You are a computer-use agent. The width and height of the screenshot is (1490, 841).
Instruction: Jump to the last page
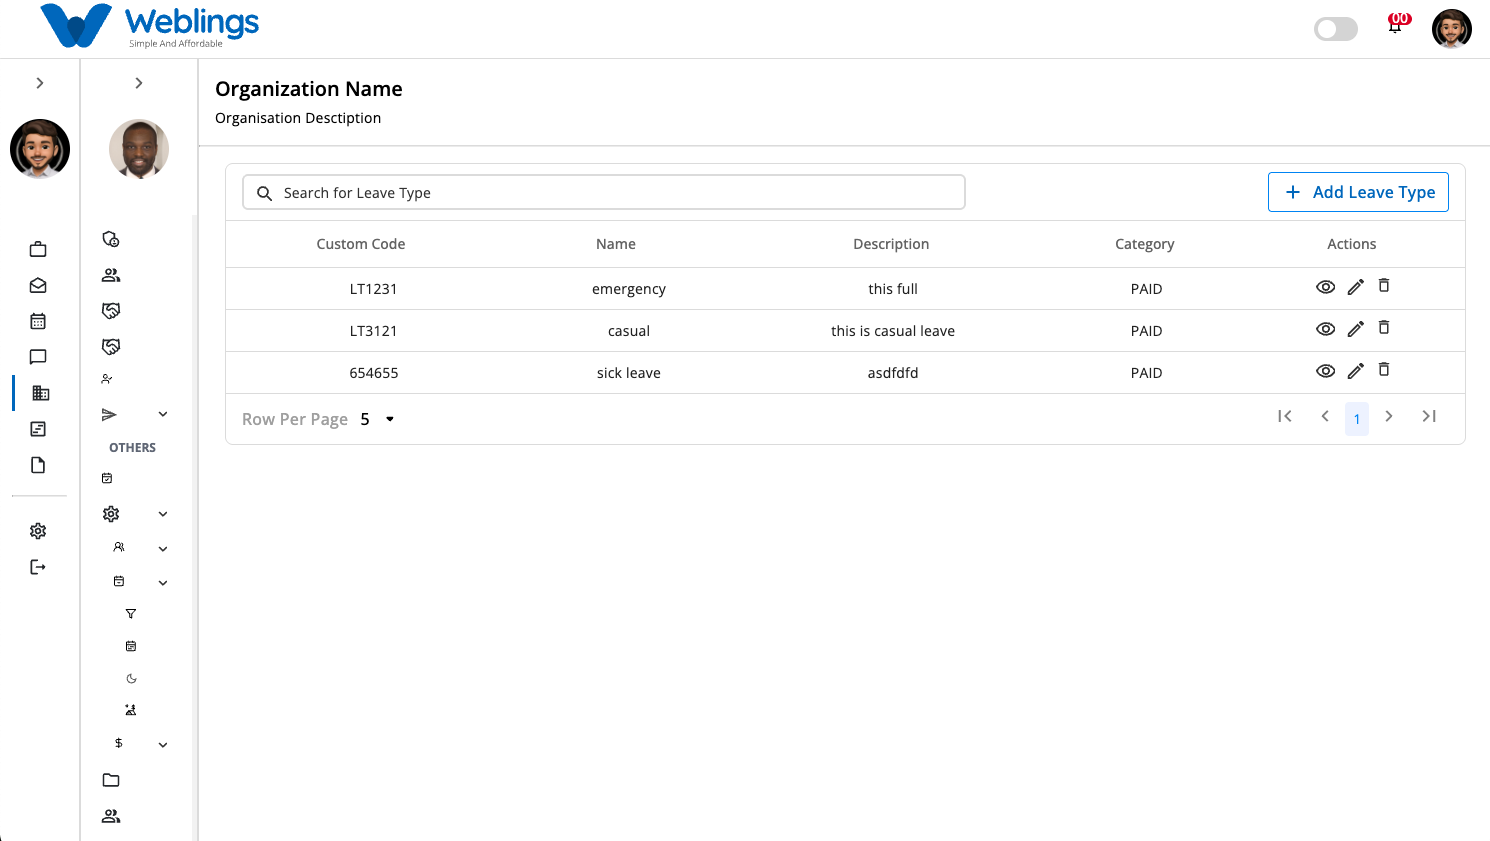point(1429,416)
